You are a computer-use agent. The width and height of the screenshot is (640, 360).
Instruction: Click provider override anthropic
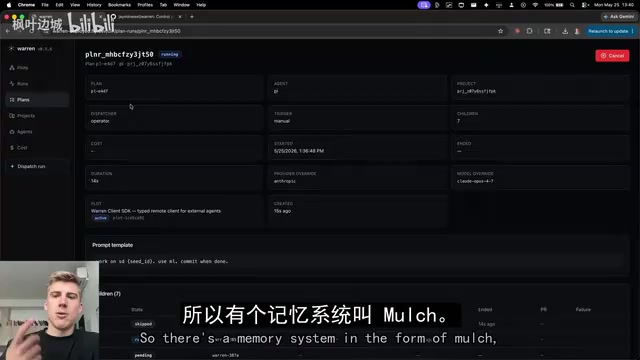284,181
